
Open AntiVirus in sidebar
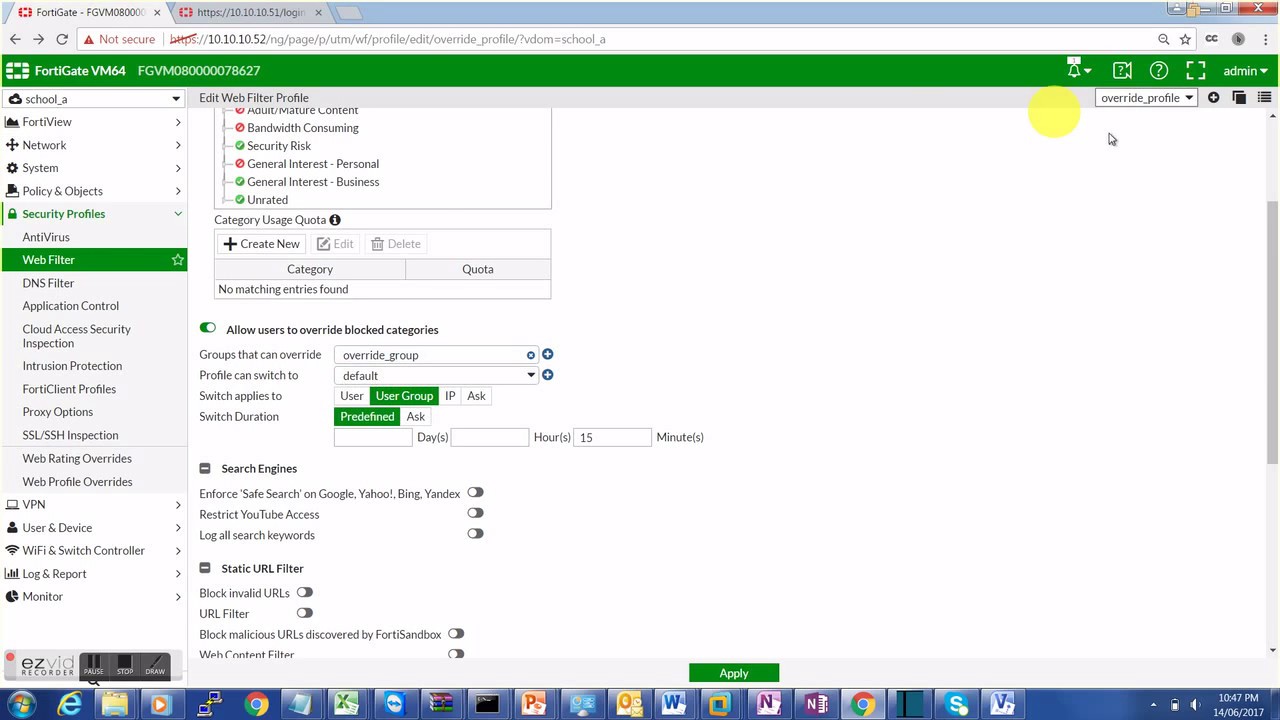(x=46, y=237)
